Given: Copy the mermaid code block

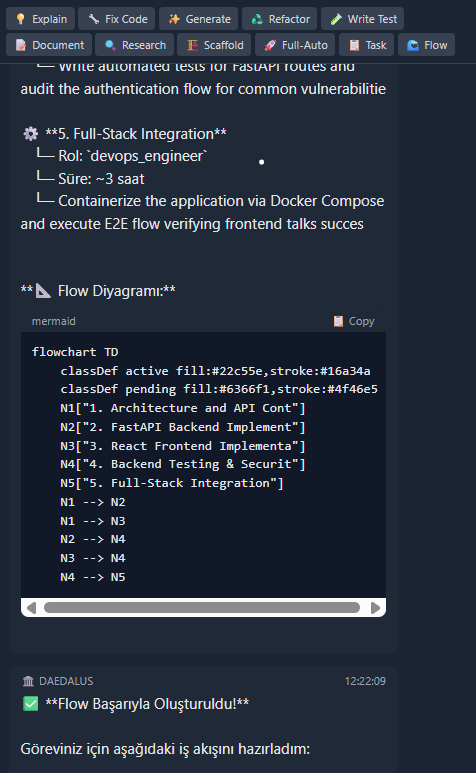Looking at the screenshot, I should (354, 321).
